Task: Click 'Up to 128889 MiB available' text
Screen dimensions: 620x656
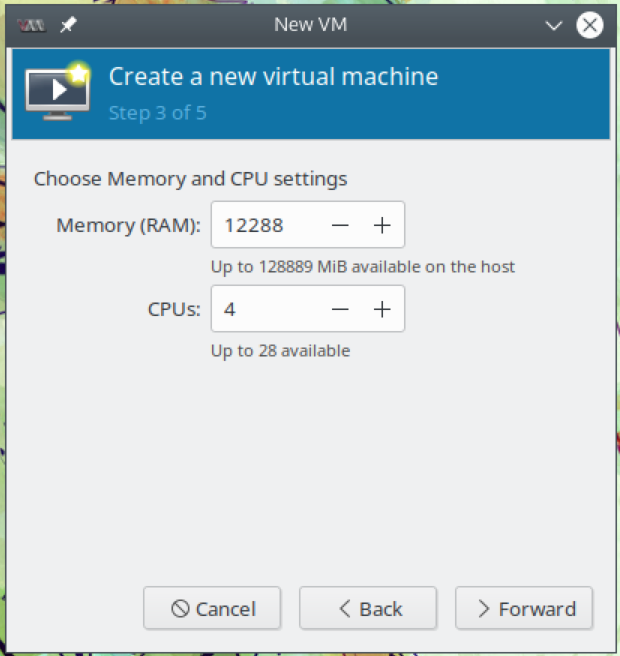Action: pos(363,267)
